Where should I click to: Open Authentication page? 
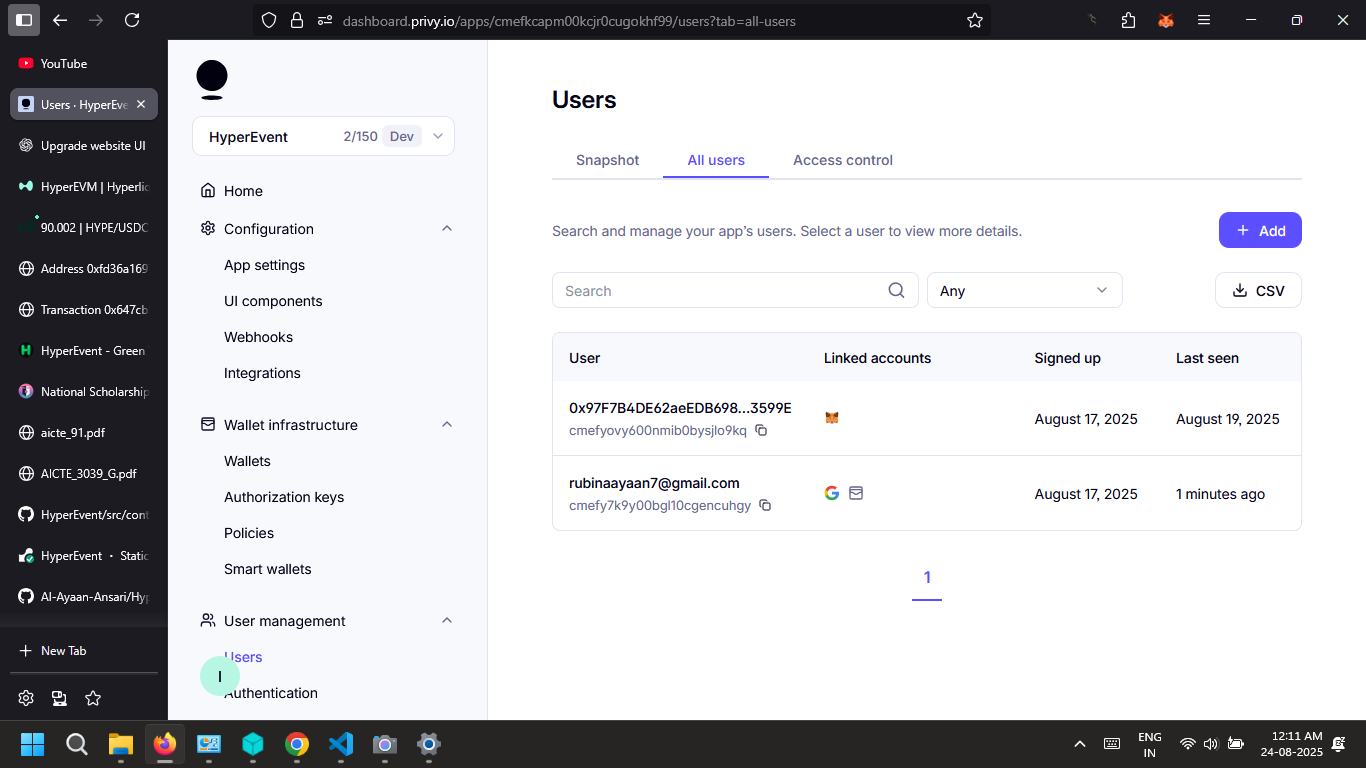tap(271, 693)
